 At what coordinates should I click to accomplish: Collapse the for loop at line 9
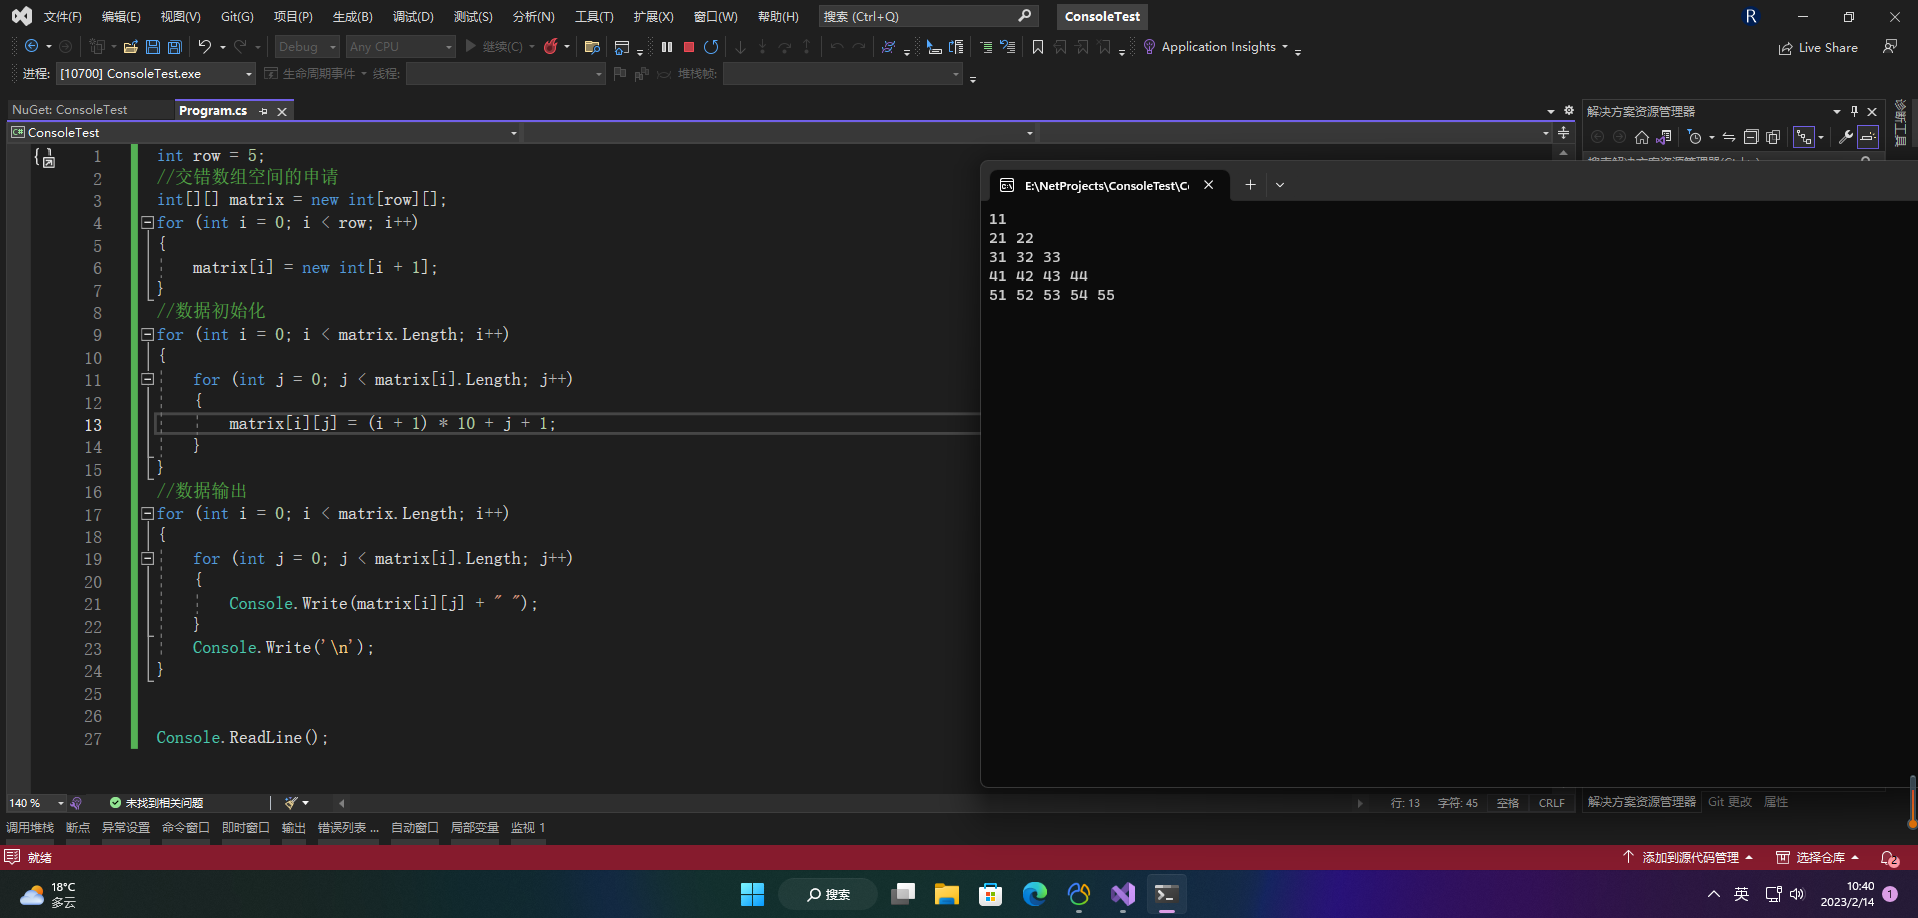click(147, 334)
